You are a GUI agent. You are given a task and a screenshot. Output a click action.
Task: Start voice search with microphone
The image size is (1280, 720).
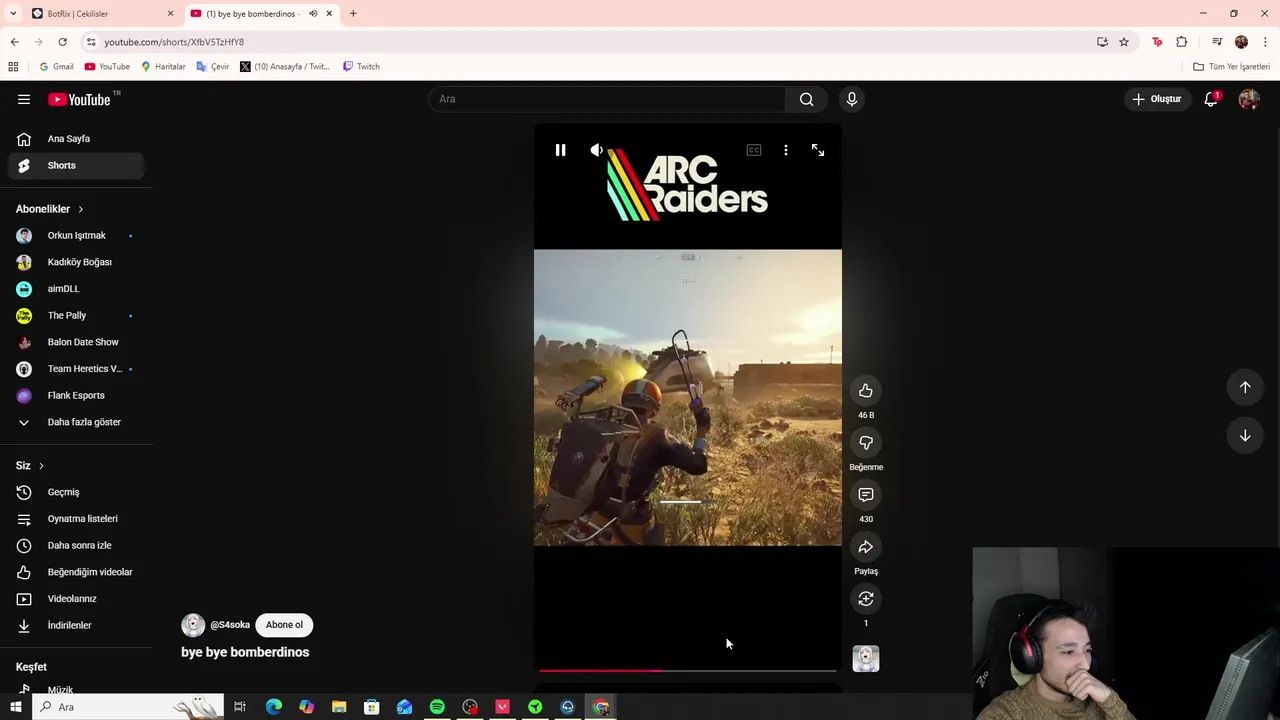click(852, 99)
